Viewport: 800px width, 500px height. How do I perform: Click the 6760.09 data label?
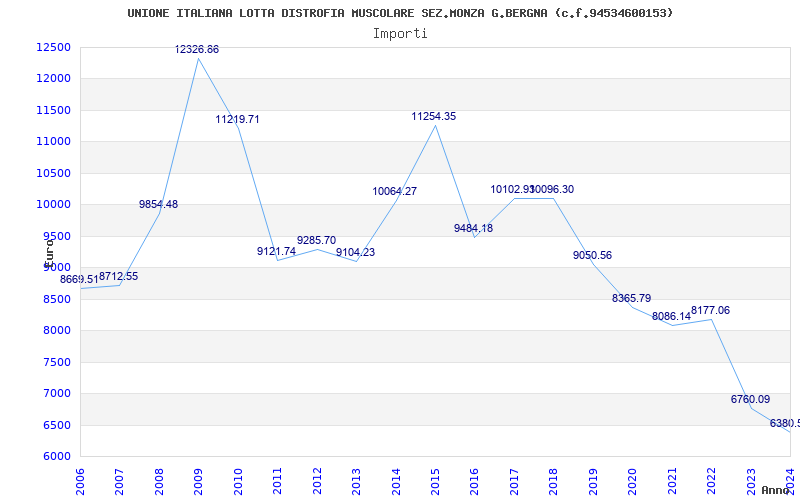(751, 399)
